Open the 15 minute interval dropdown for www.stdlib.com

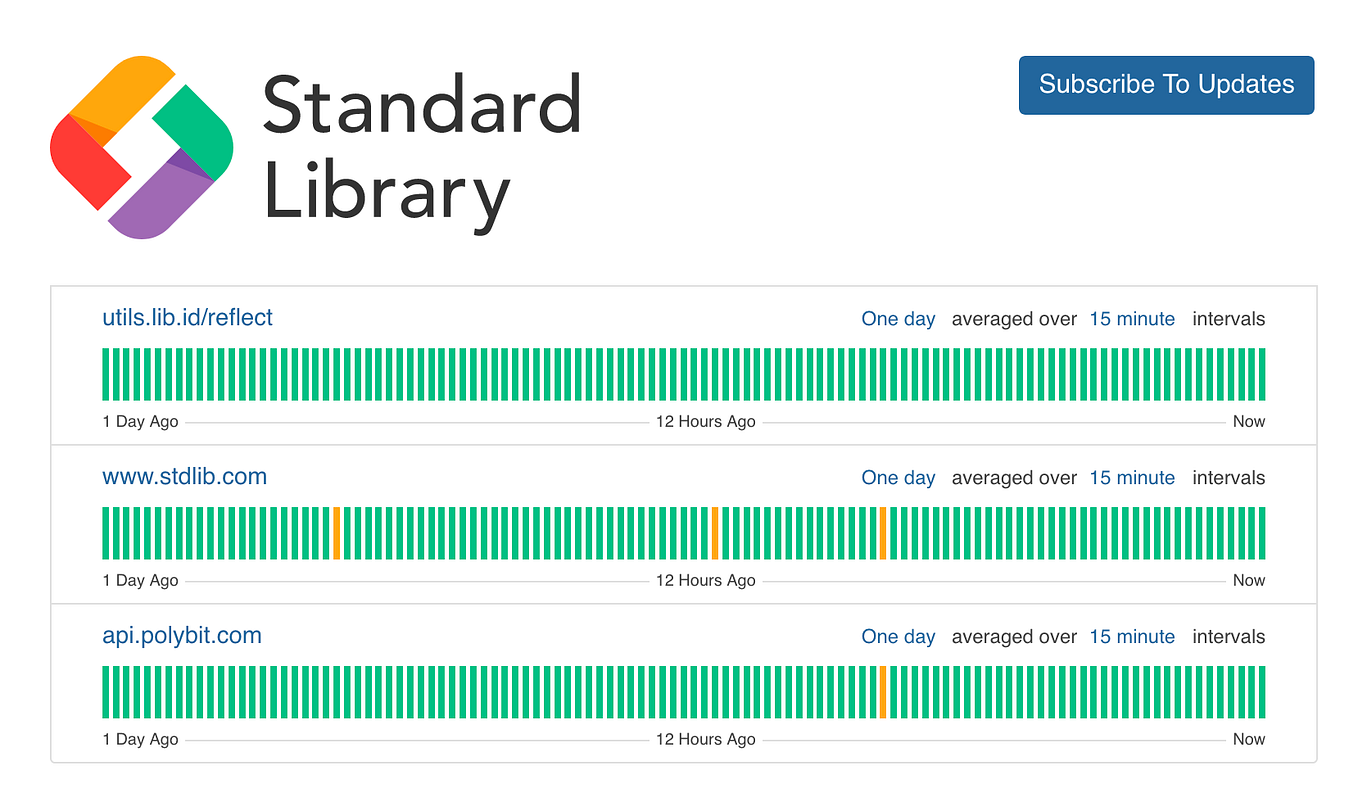click(x=1132, y=477)
